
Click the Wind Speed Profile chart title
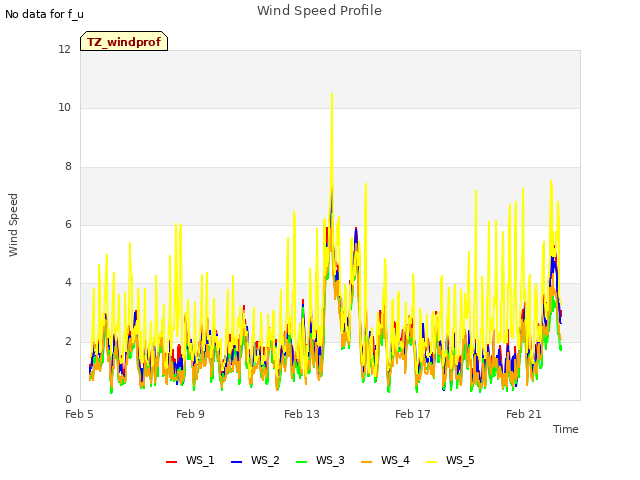[319, 11]
